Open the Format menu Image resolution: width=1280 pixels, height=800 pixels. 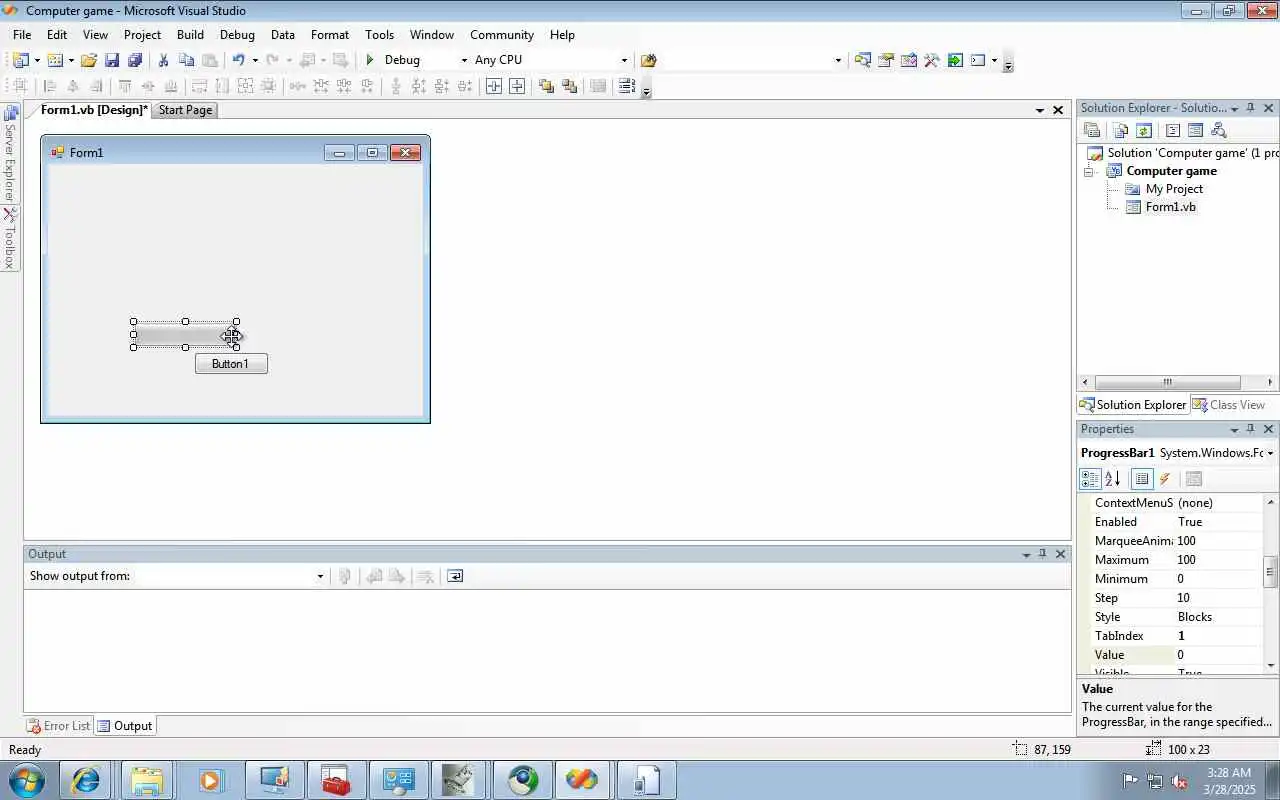pyautogui.click(x=330, y=34)
